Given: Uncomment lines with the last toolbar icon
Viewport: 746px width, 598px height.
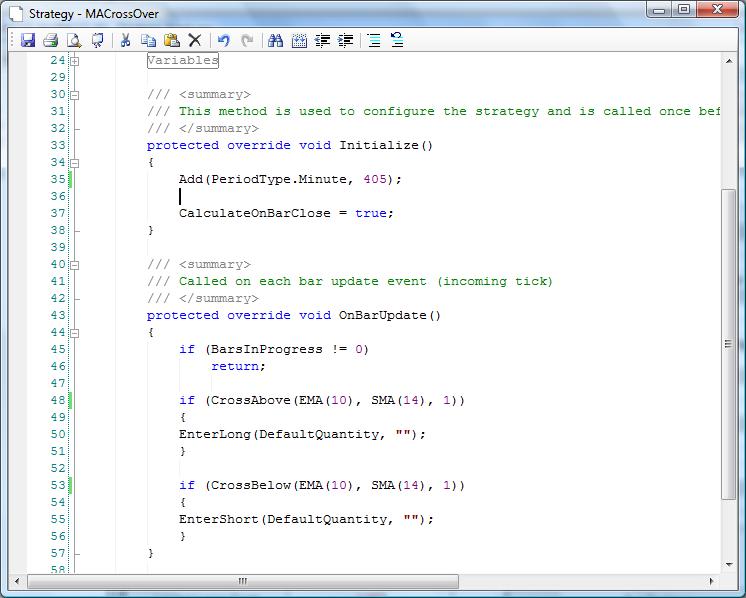Looking at the screenshot, I should point(397,40).
